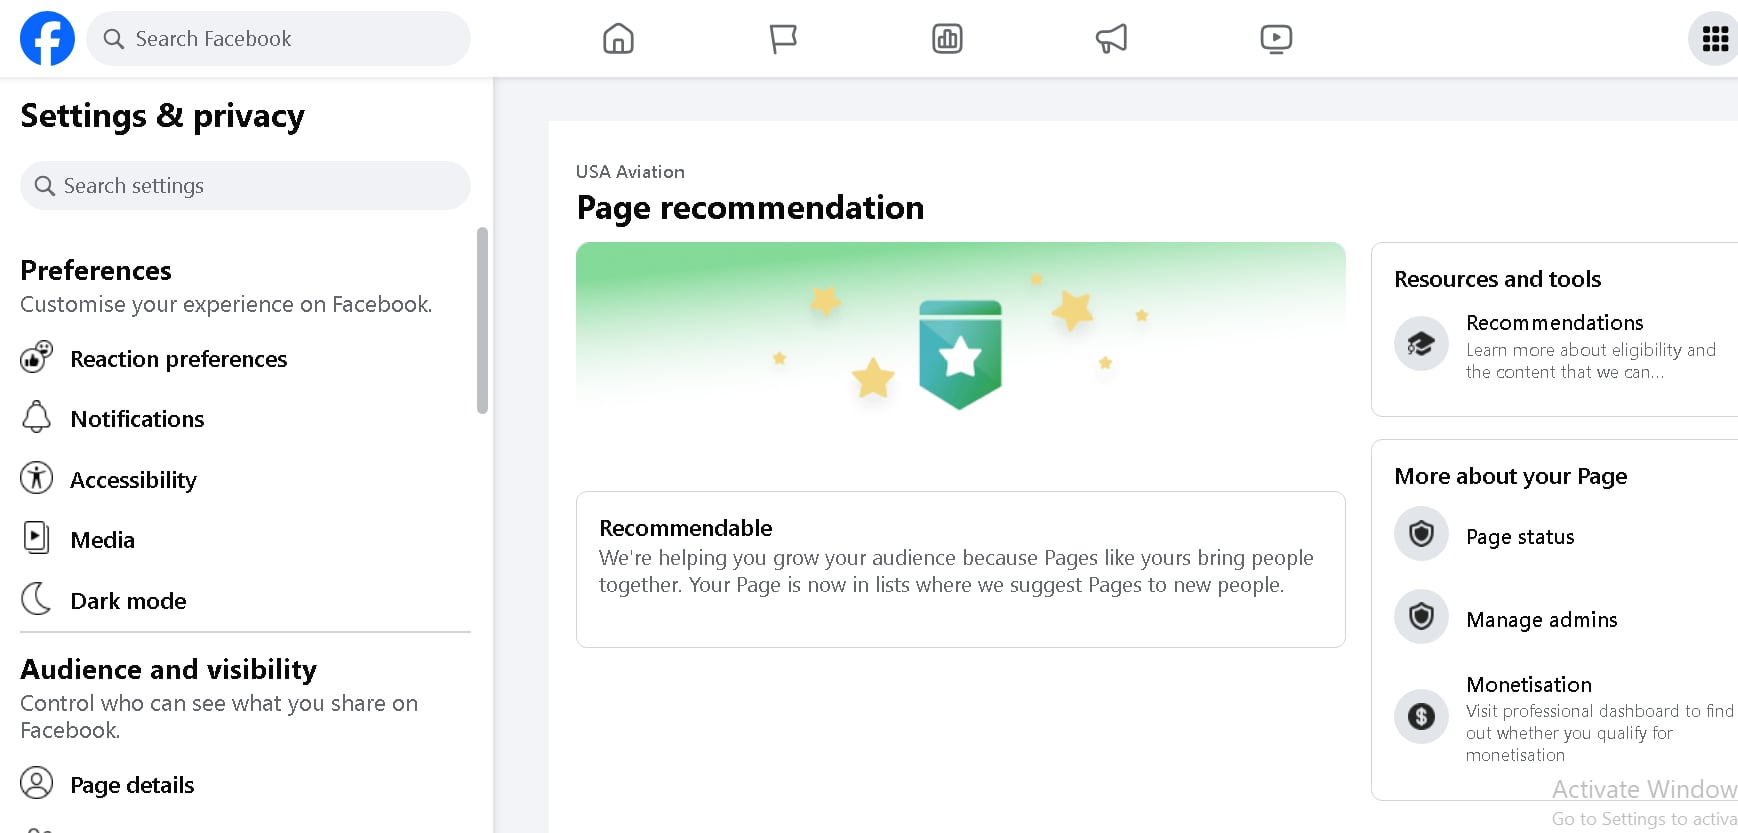Click magnifier icon in Search Facebook
Viewport: 1738px width, 833px height.
pyautogui.click(x=114, y=39)
